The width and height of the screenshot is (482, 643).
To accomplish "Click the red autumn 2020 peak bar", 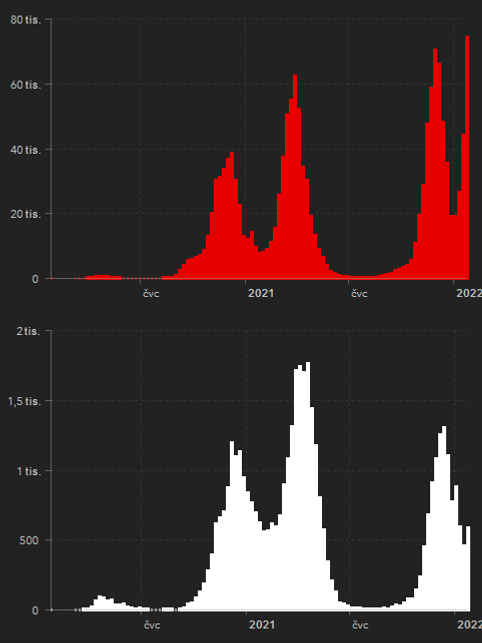I will click(232, 215).
